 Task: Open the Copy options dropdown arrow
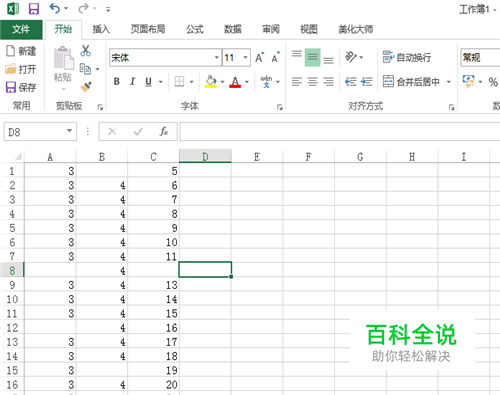tap(97, 69)
